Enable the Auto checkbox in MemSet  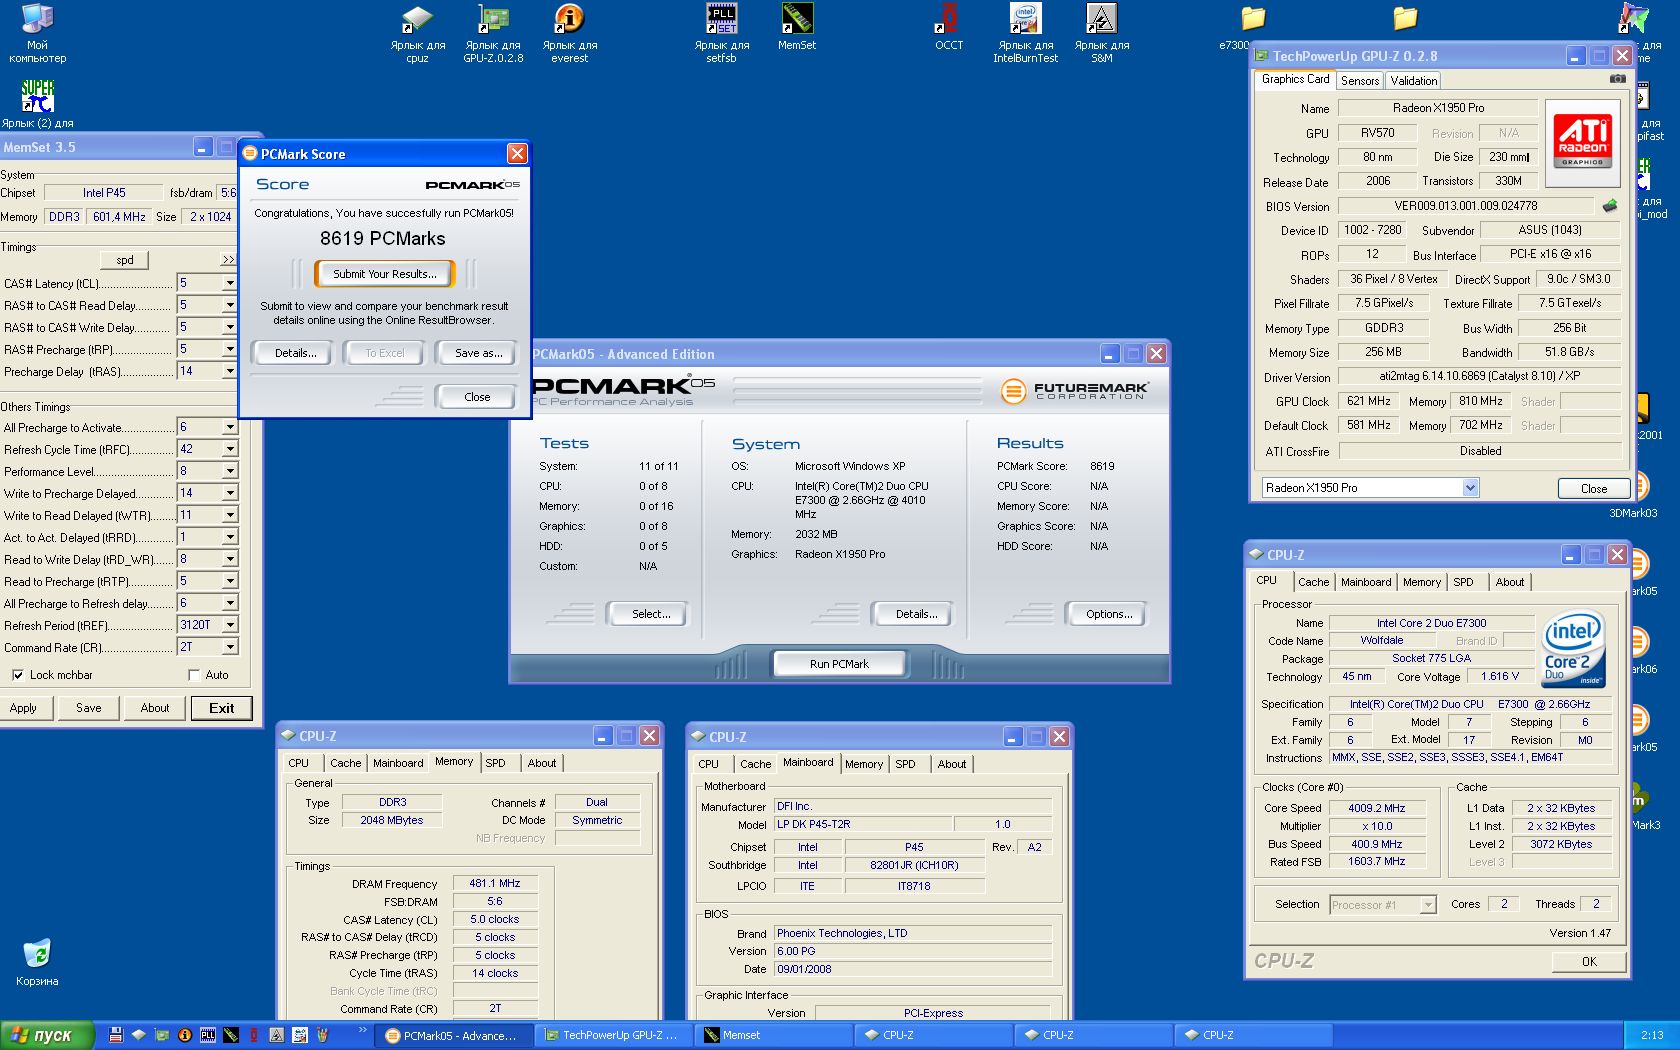[194, 675]
